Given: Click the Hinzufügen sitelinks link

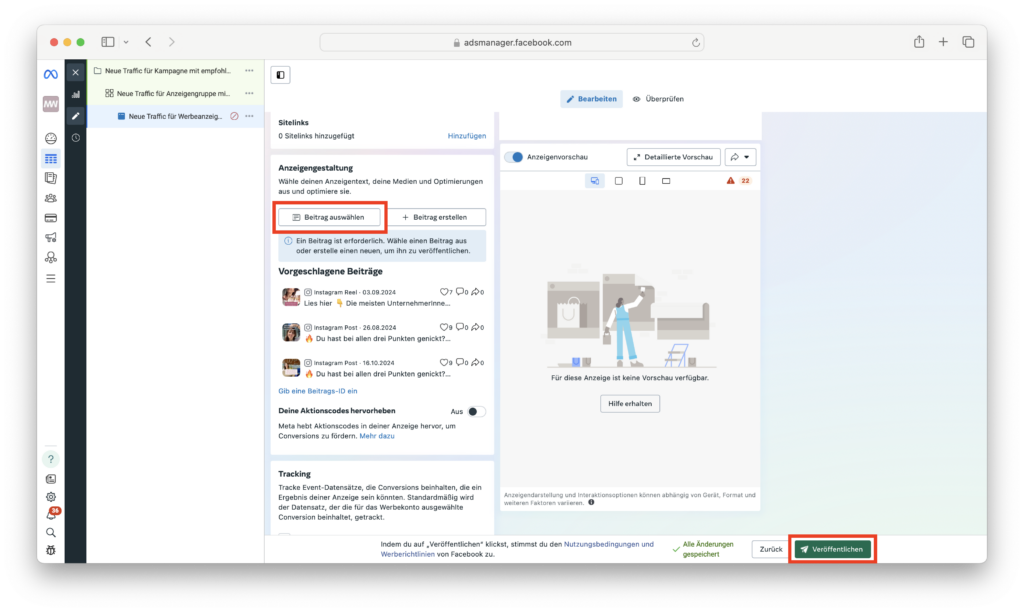Looking at the screenshot, I should (466, 136).
